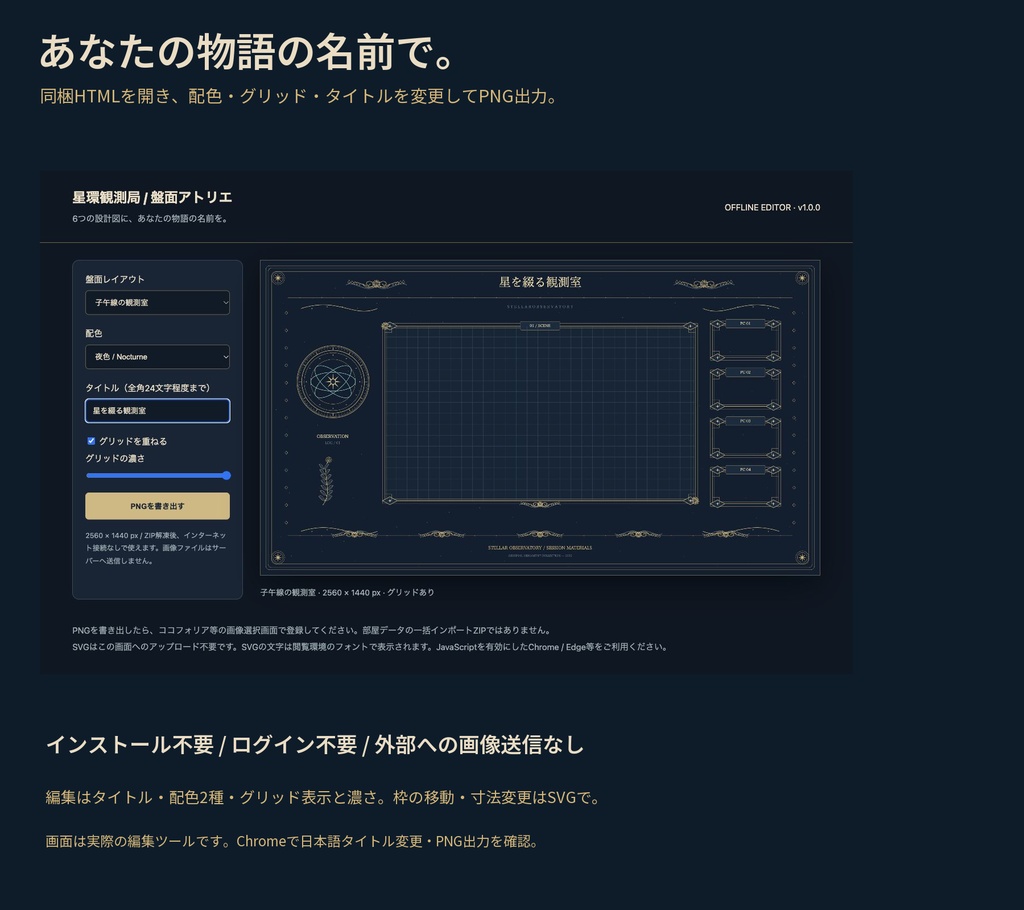
Task: Click the header 星環観測局 / 盤面アトリエ
Action: pyautogui.click(x=152, y=197)
